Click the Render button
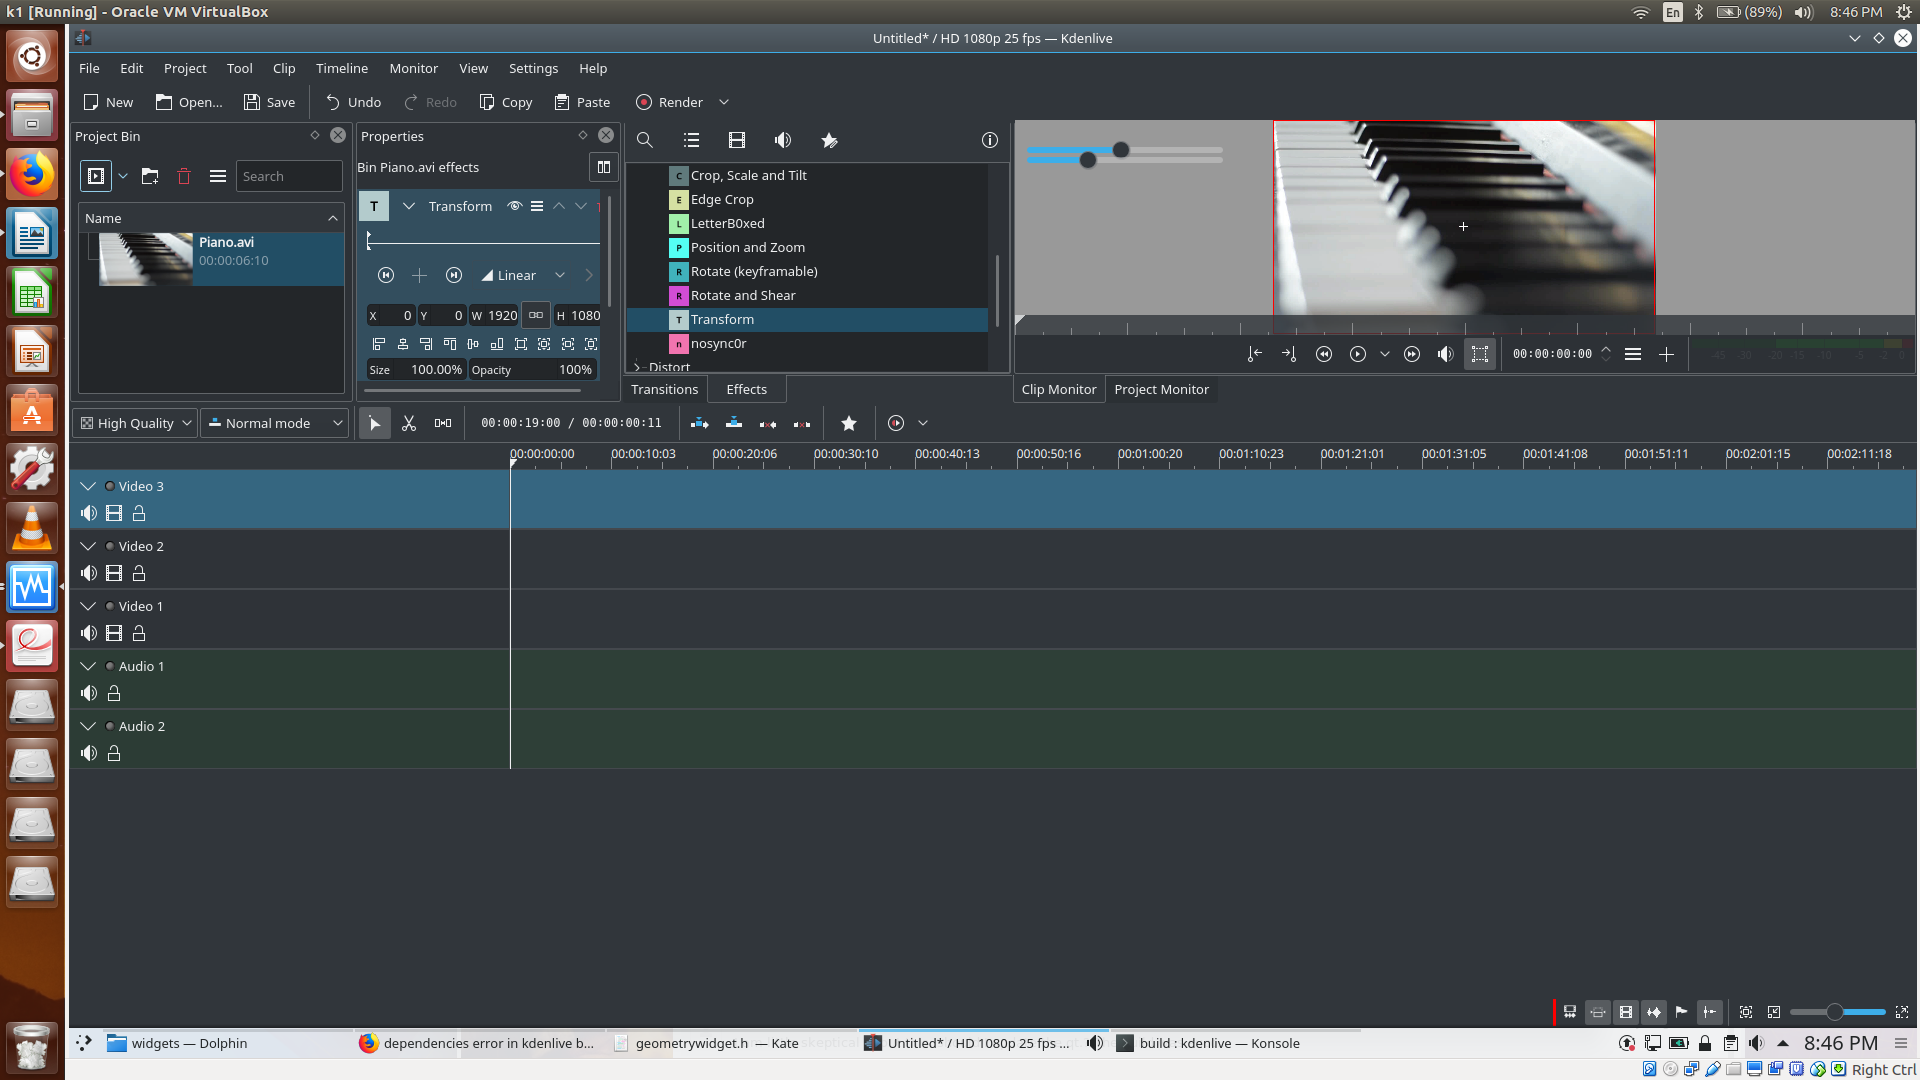The height and width of the screenshot is (1080, 1920). tap(670, 102)
